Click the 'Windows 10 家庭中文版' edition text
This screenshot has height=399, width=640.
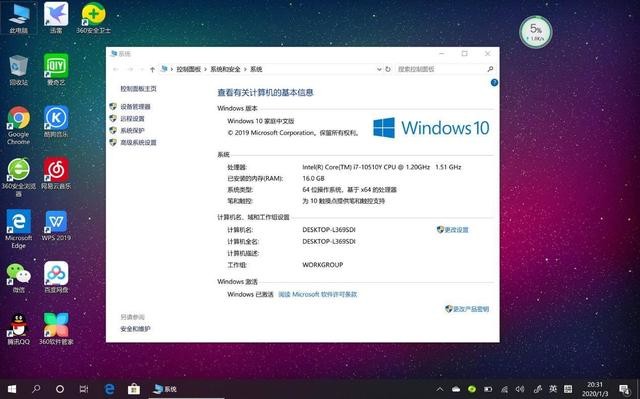pos(261,121)
